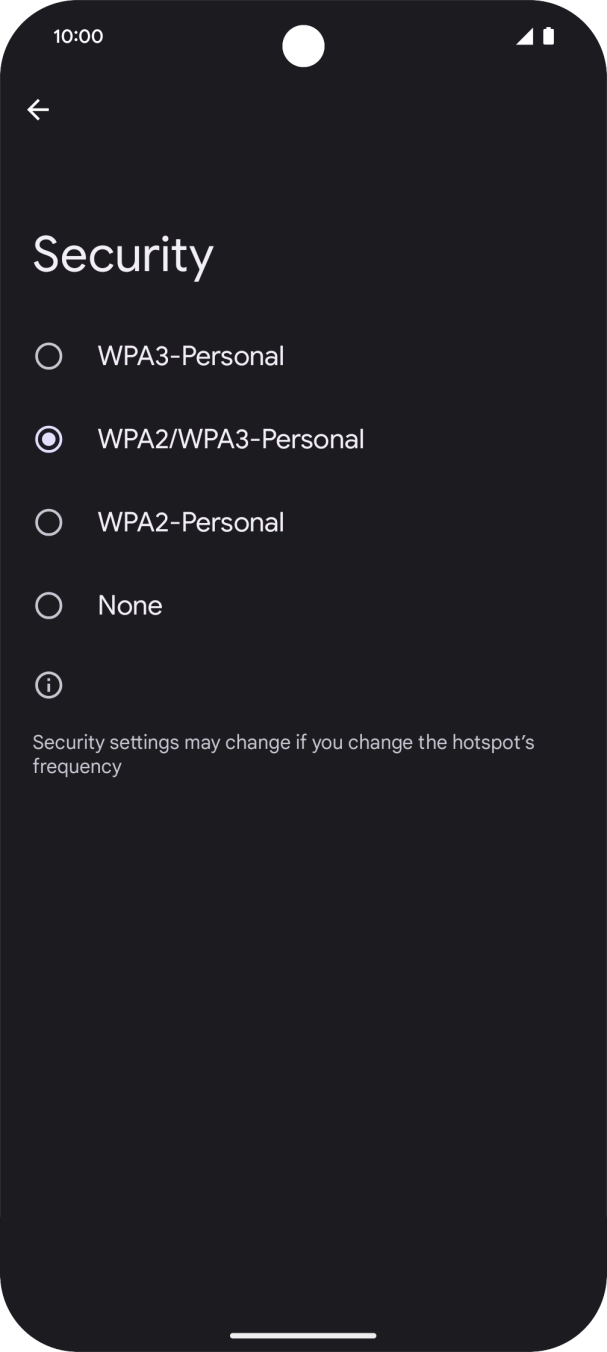Tap the None option text
This screenshot has width=607, height=1352.
(129, 604)
